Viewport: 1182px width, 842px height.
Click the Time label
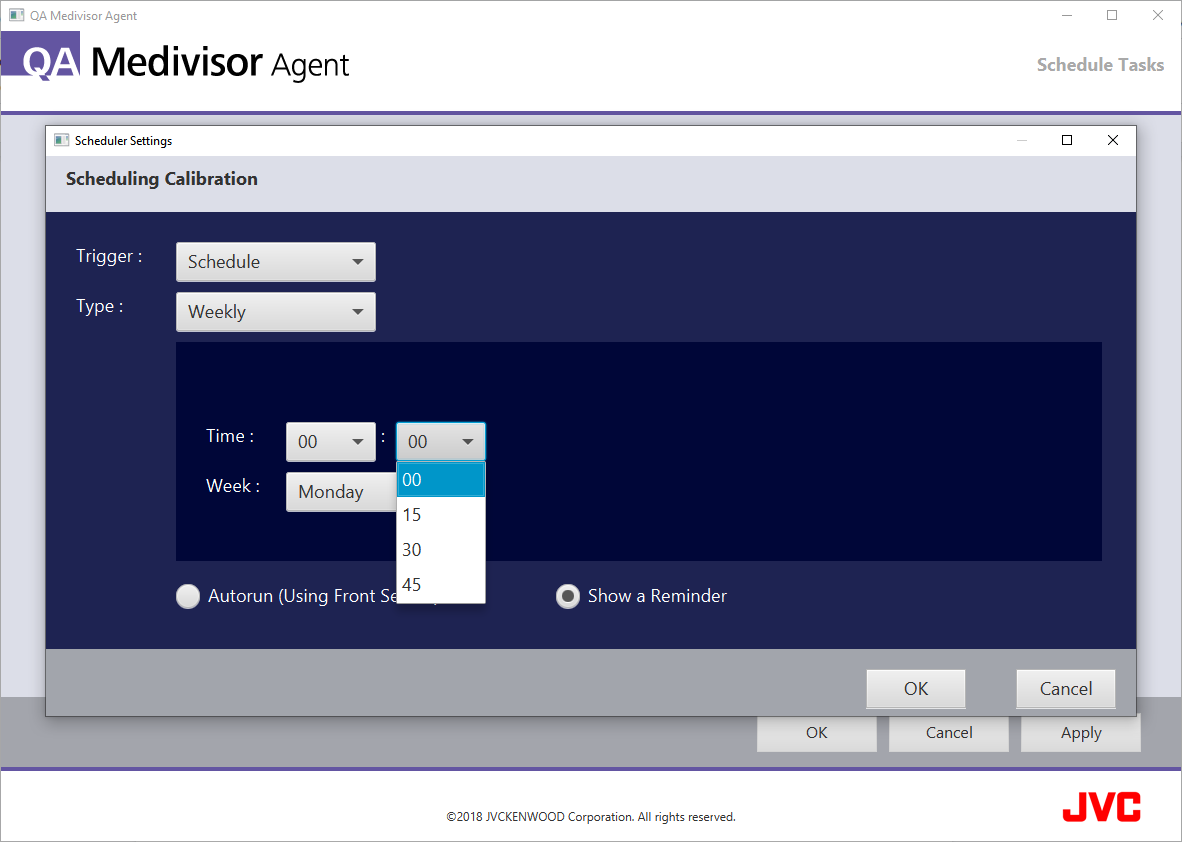click(x=230, y=436)
